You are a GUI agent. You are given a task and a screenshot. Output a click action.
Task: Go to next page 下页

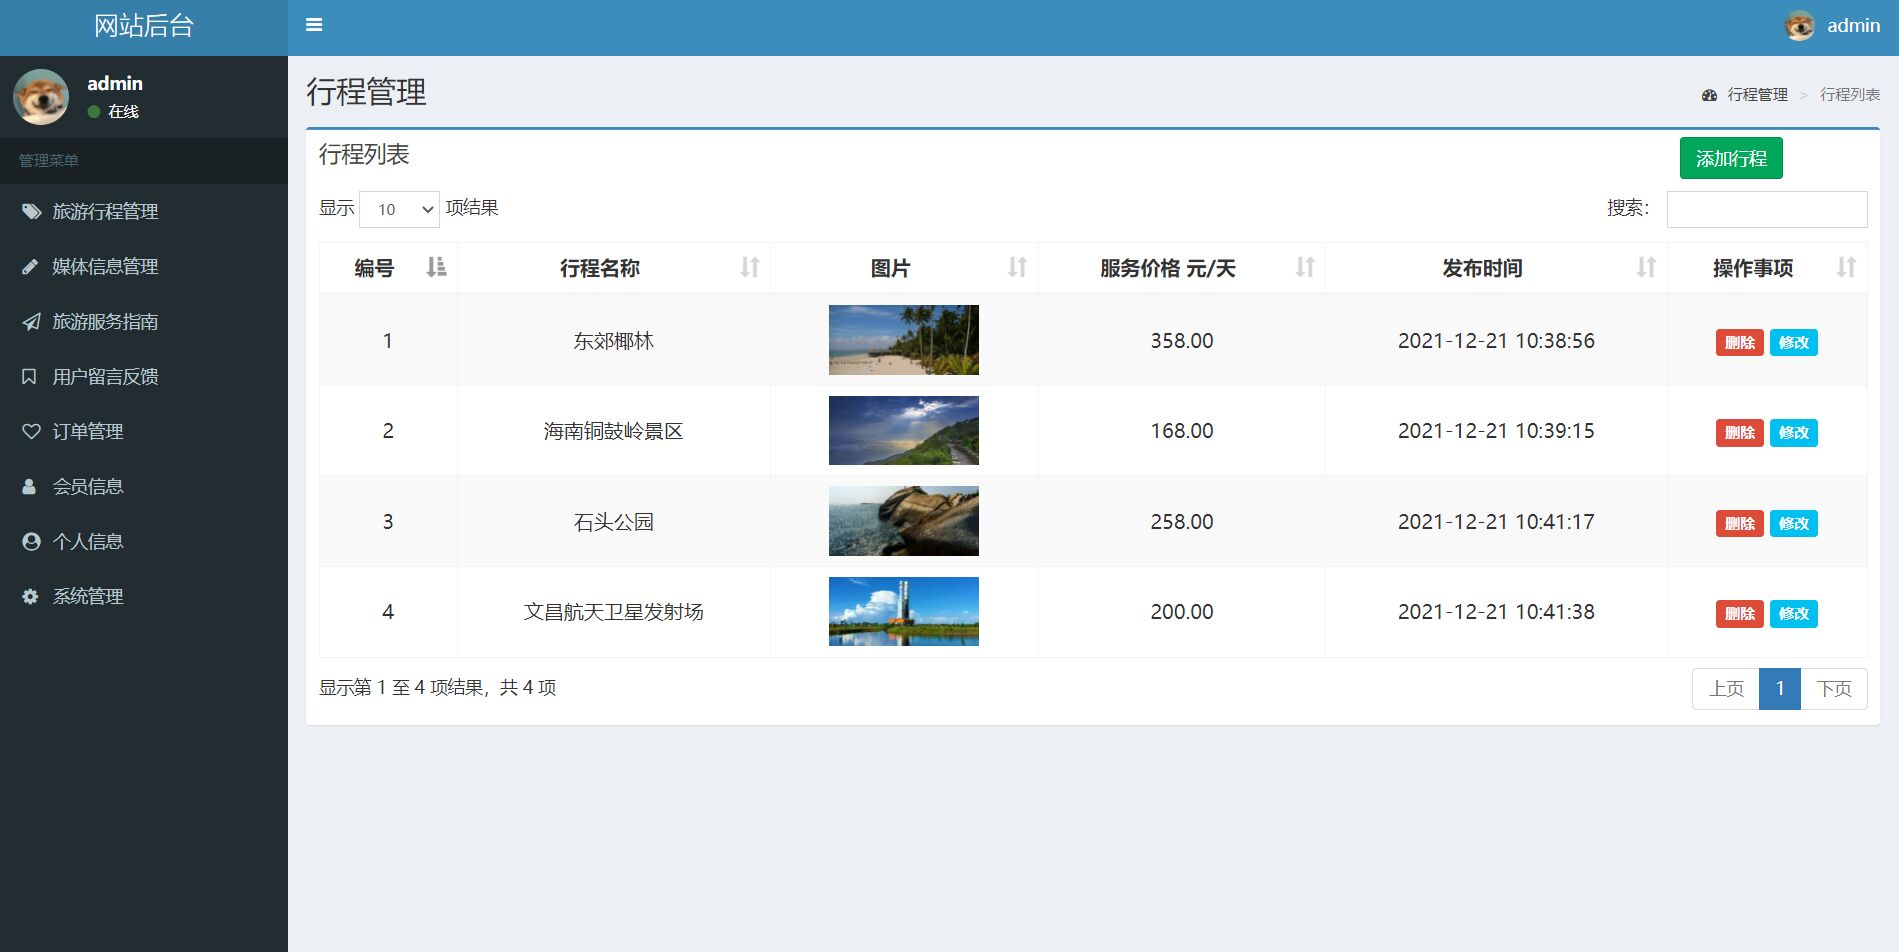click(x=1834, y=688)
